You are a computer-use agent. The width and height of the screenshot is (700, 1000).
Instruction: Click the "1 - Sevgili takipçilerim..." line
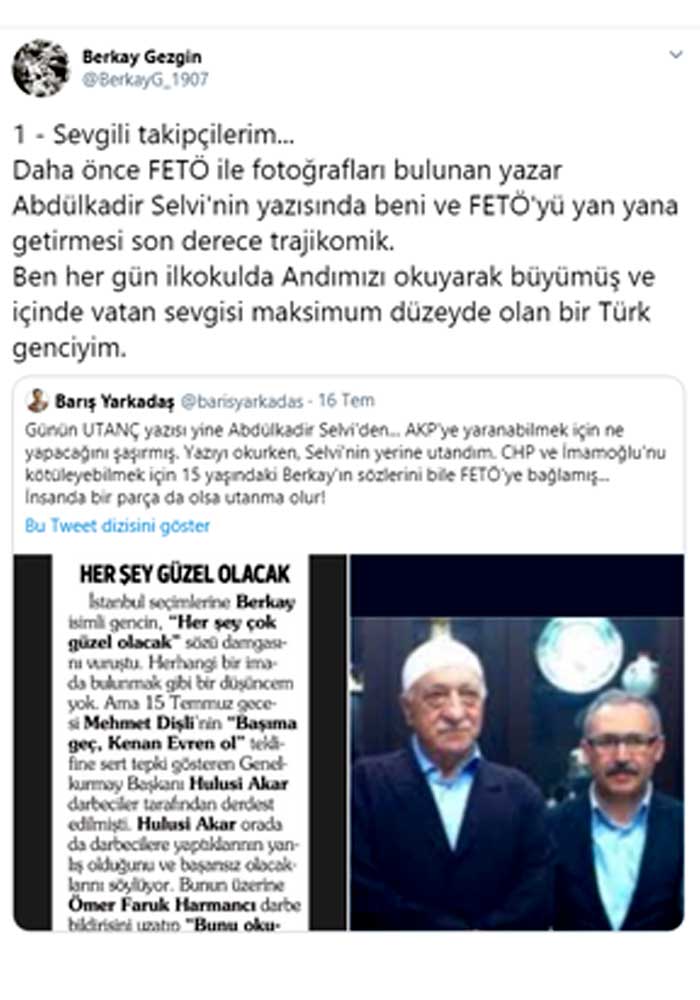click(154, 135)
